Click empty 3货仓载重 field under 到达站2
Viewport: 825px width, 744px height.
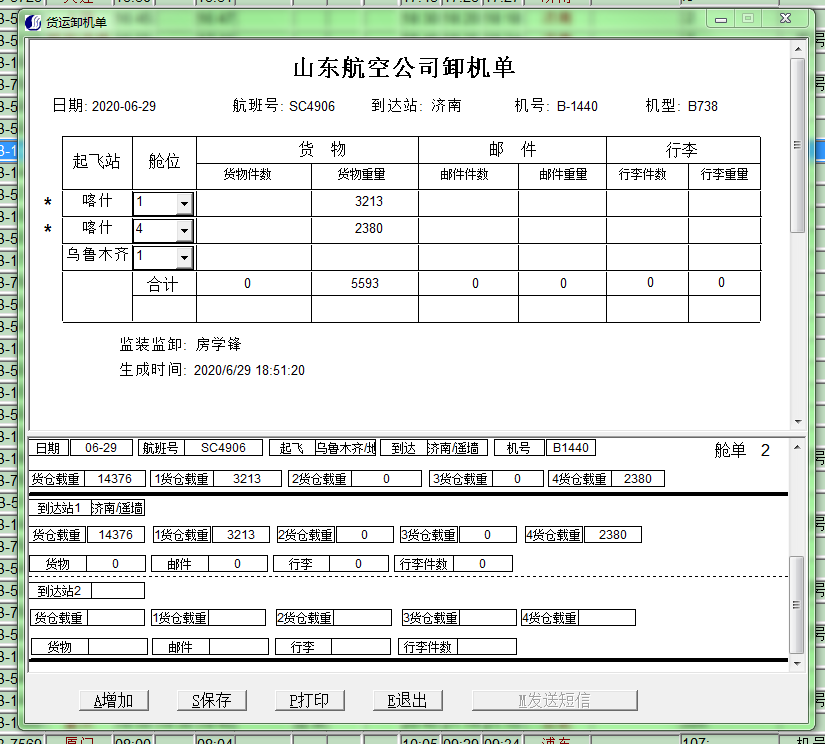click(x=487, y=617)
